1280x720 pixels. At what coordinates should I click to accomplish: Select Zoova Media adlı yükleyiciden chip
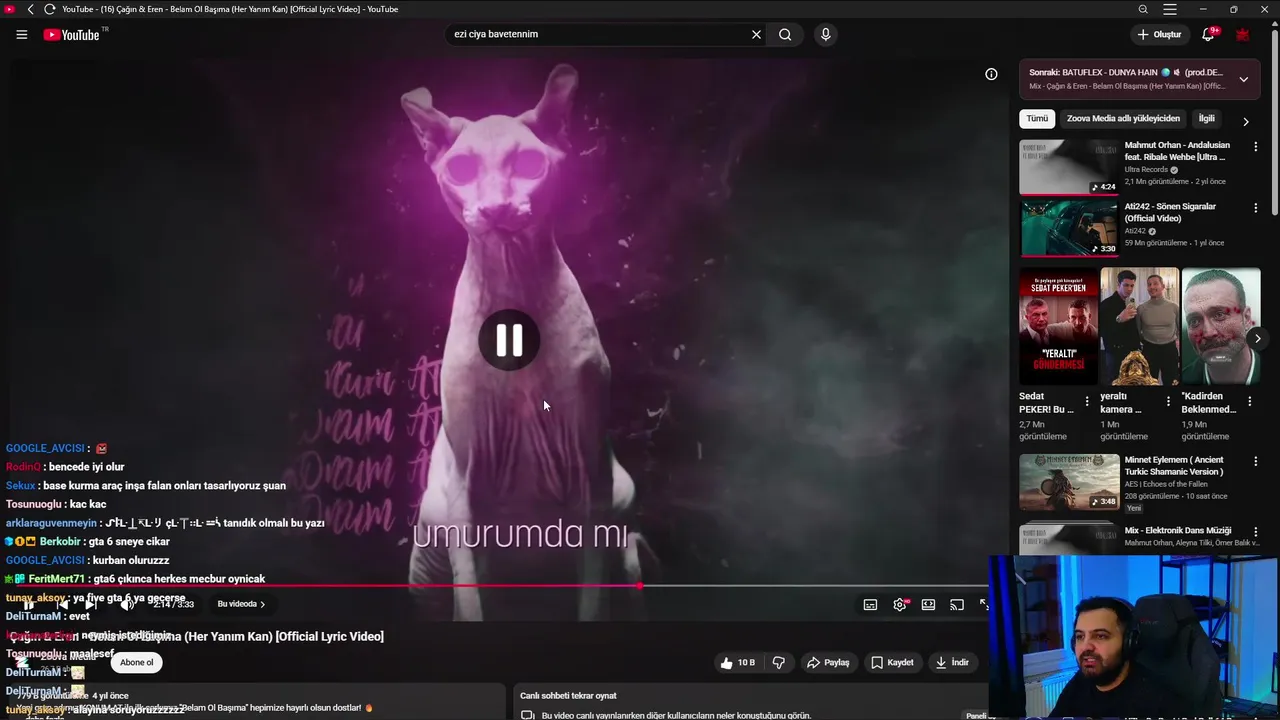pos(1123,118)
